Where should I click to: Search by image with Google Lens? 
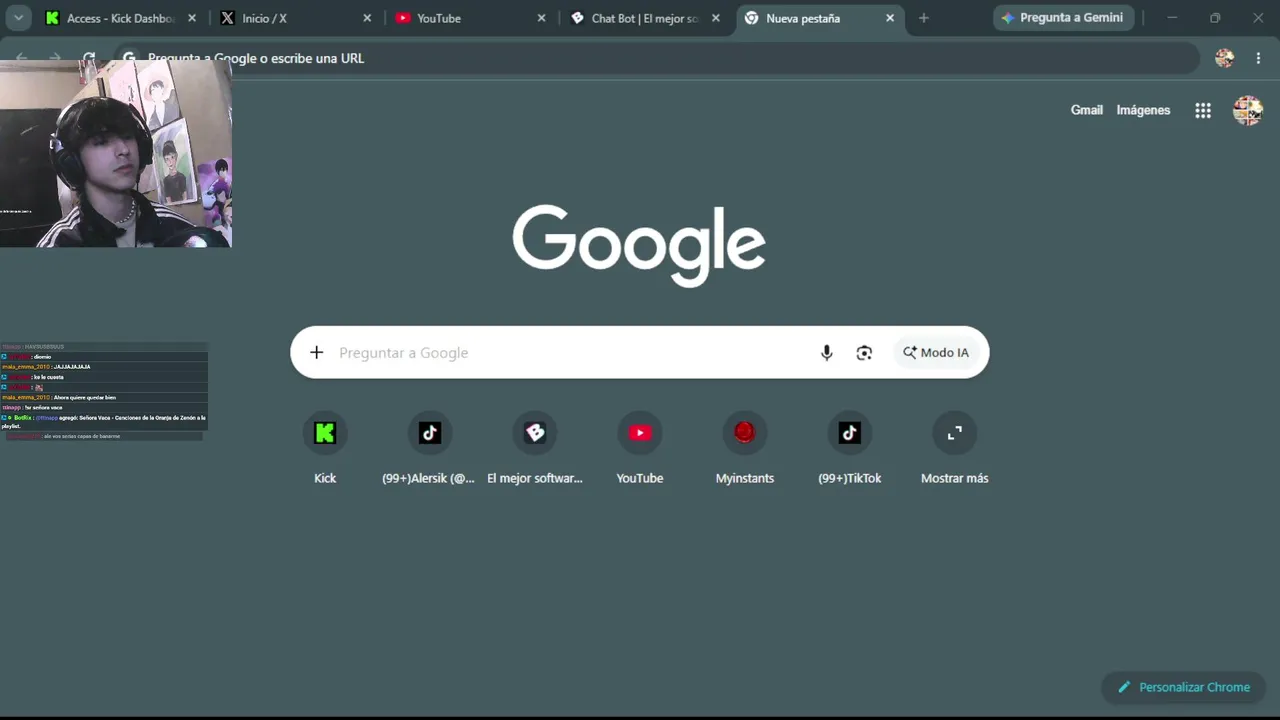click(x=864, y=353)
